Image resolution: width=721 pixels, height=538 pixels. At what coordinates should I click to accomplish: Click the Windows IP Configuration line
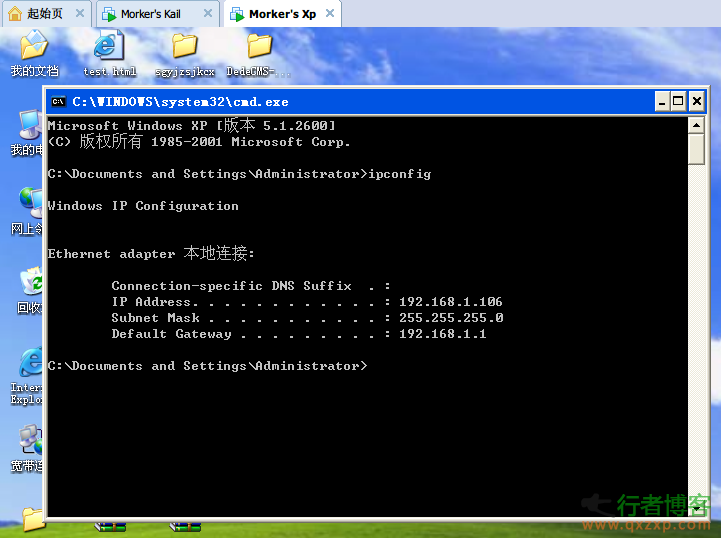pyautogui.click(x=143, y=206)
